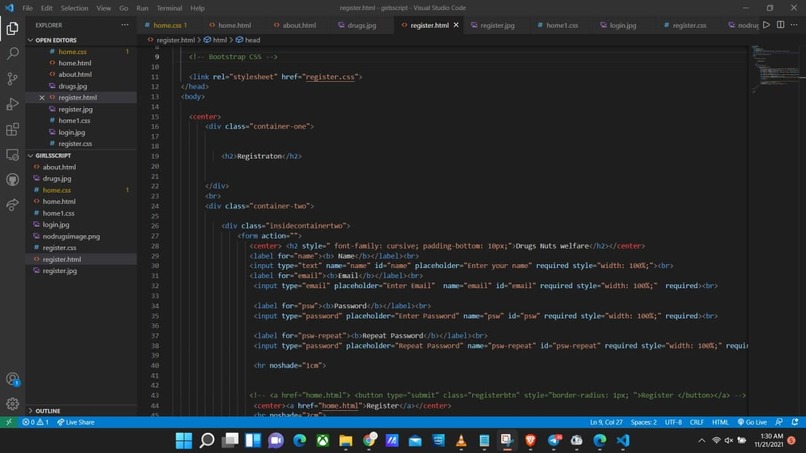806x453 pixels.
Task: Open the GitHub view in activity bar
Action: coord(12,179)
